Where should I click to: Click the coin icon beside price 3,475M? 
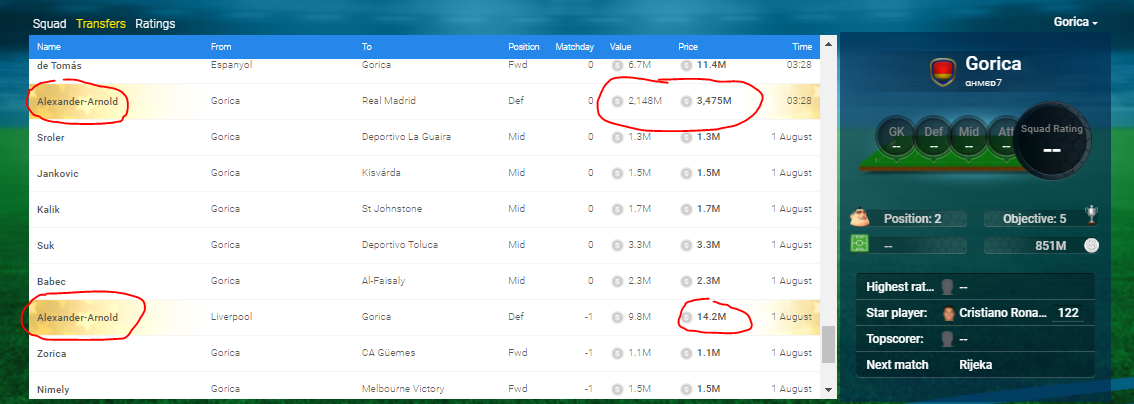pyautogui.click(x=685, y=101)
